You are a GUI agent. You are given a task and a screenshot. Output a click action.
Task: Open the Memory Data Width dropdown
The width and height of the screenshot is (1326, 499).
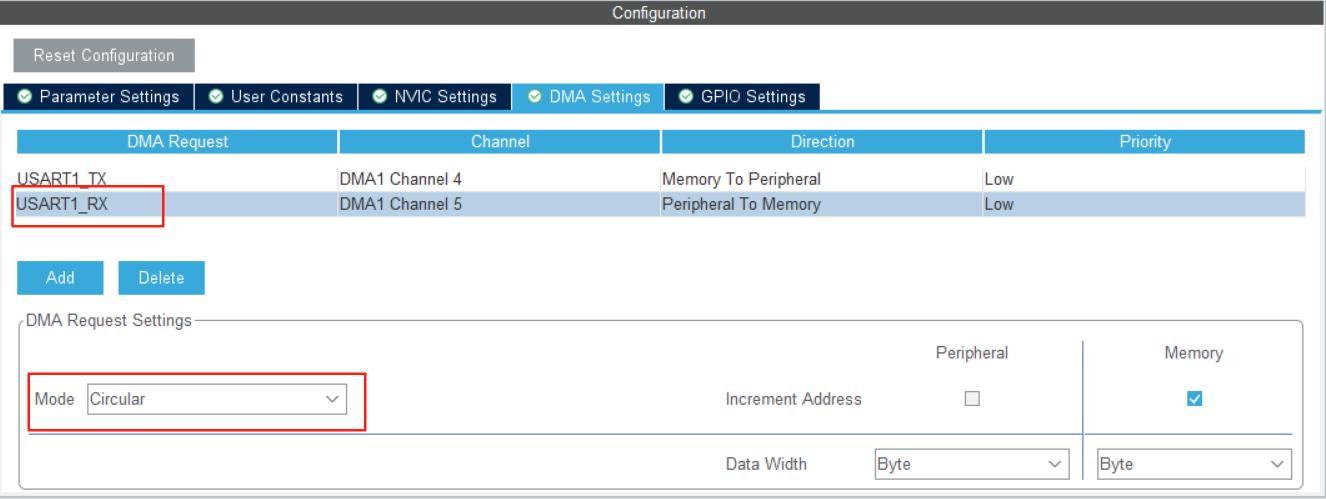1194,464
